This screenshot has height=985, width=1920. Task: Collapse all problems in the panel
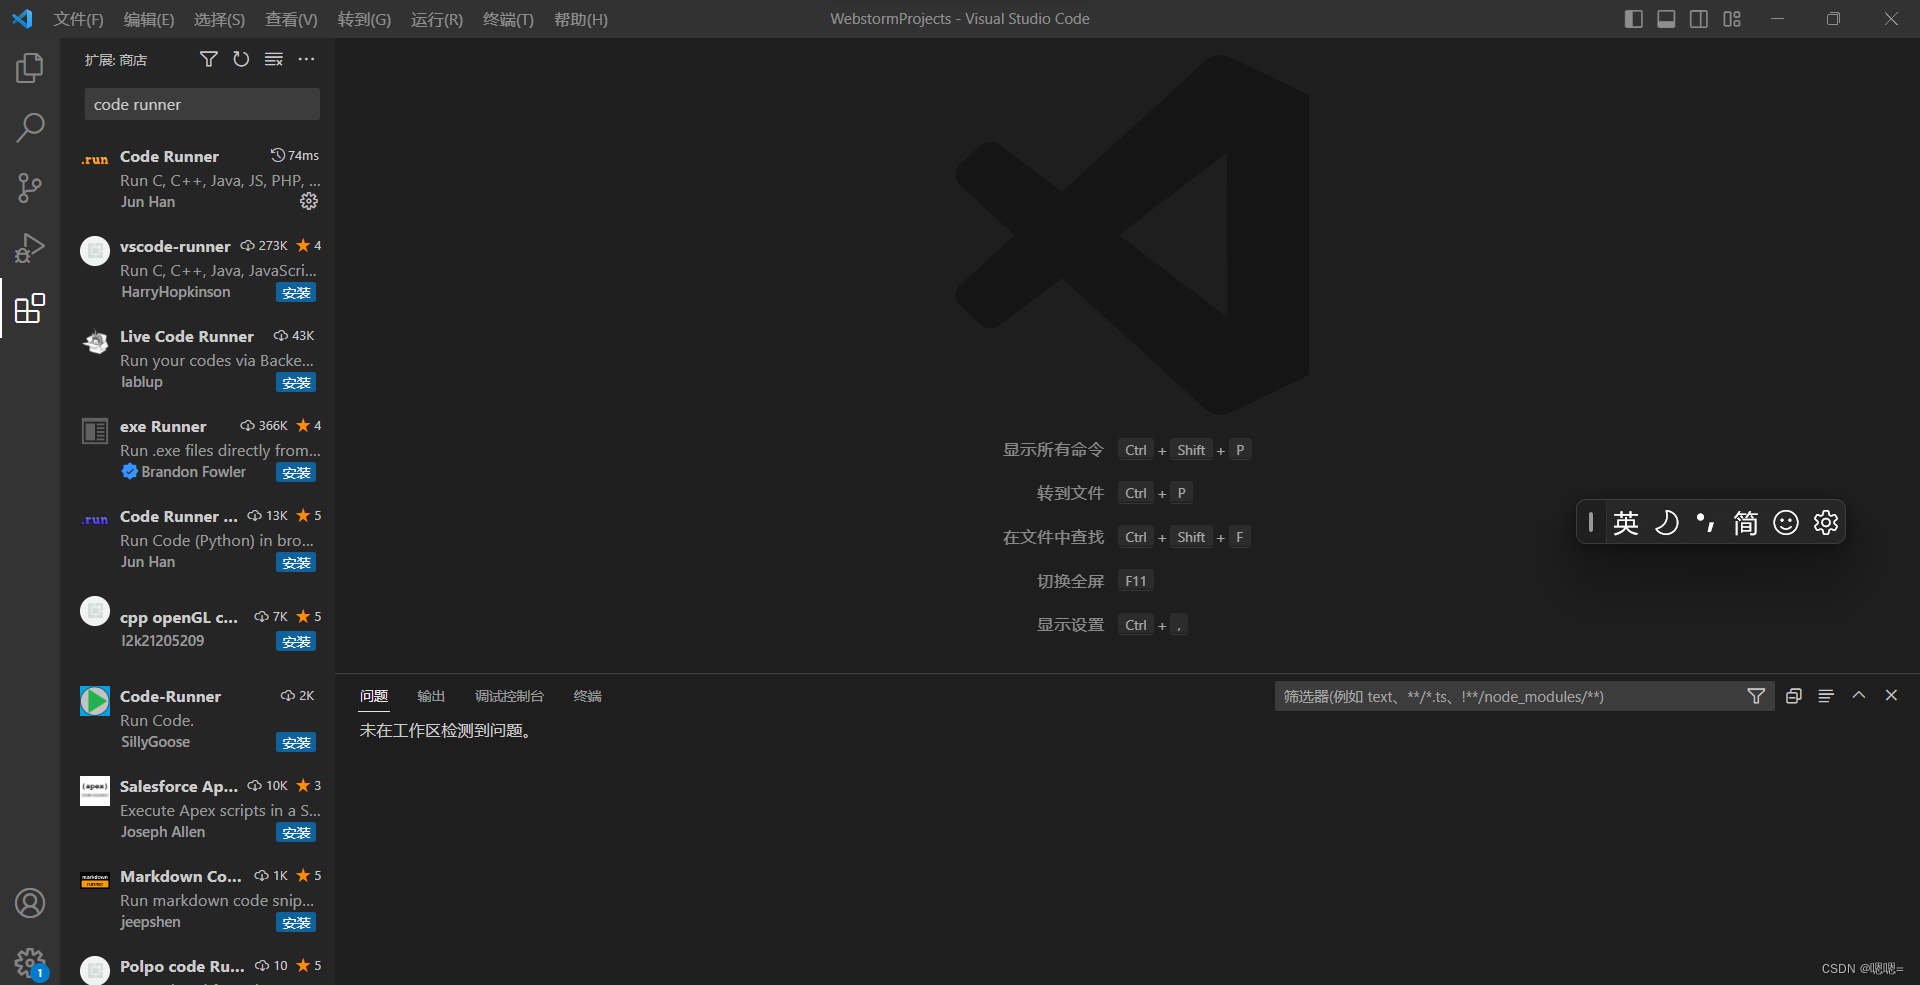click(x=1794, y=696)
